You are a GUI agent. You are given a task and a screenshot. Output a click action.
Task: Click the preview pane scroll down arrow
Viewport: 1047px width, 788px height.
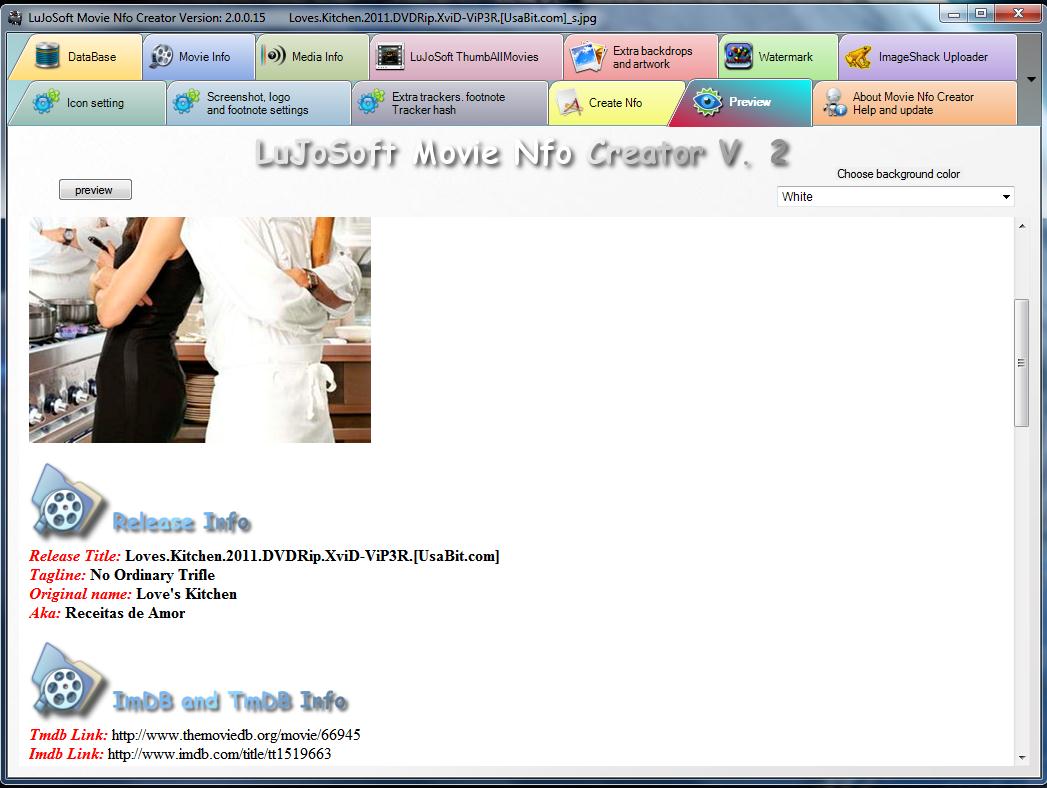[x=1022, y=758]
